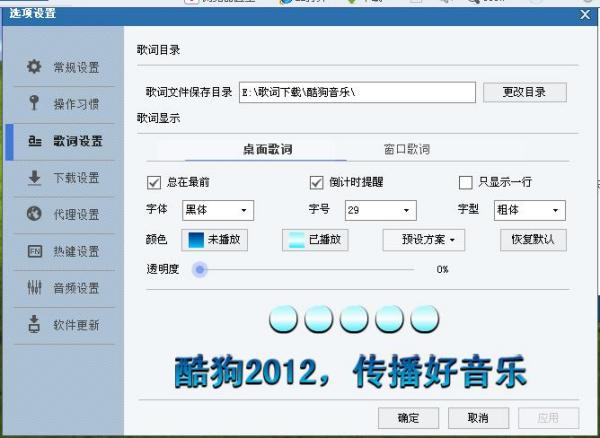The height and width of the screenshot is (438, 600).
Task: Toggle the 总在最前 checkbox
Action: 154,182
